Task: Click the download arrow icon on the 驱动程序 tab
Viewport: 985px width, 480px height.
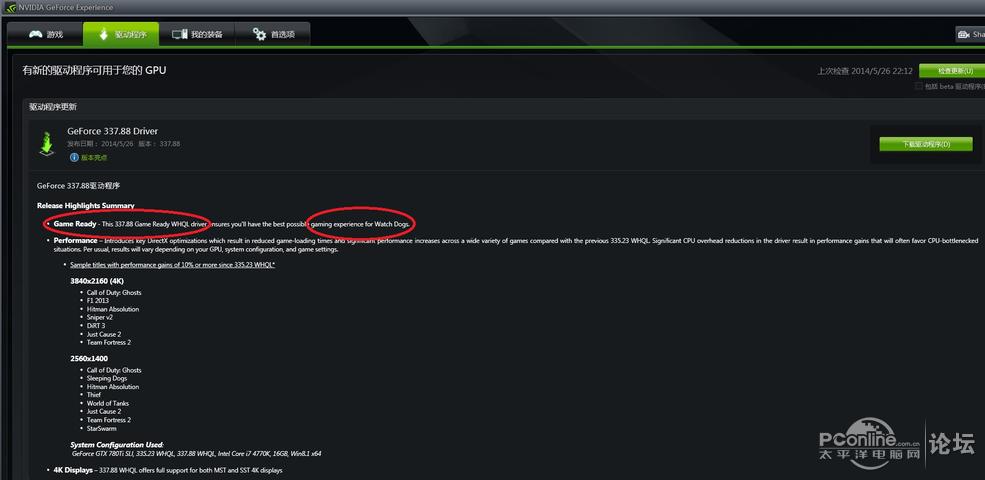Action: 104,34
